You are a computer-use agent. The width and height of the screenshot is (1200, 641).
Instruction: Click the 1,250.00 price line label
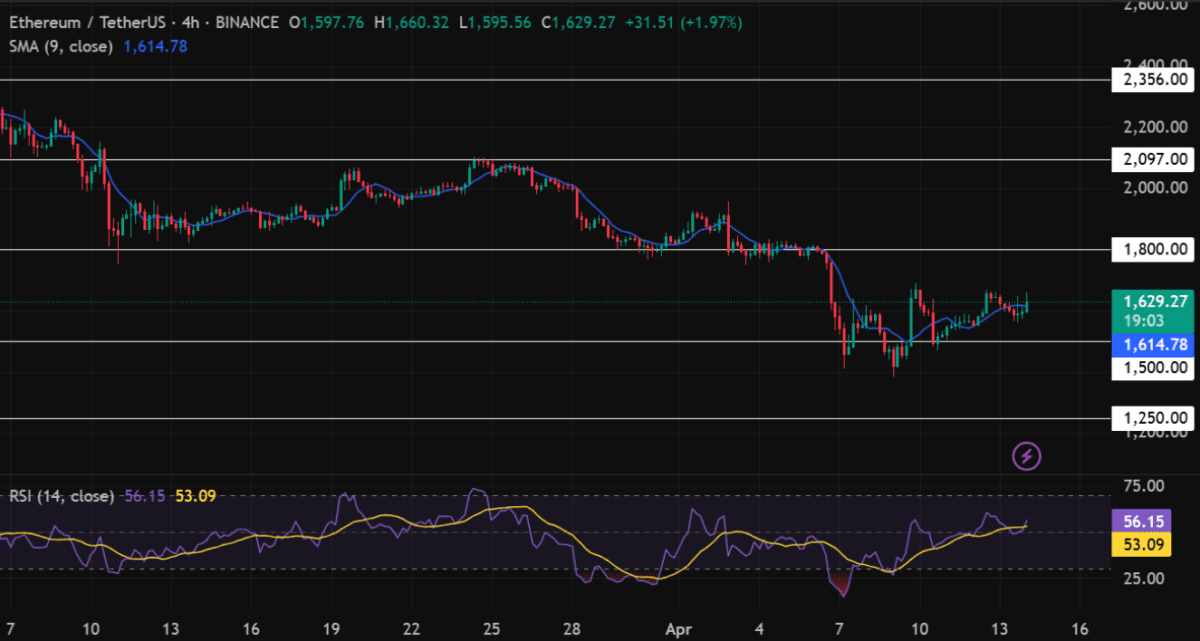(1153, 419)
